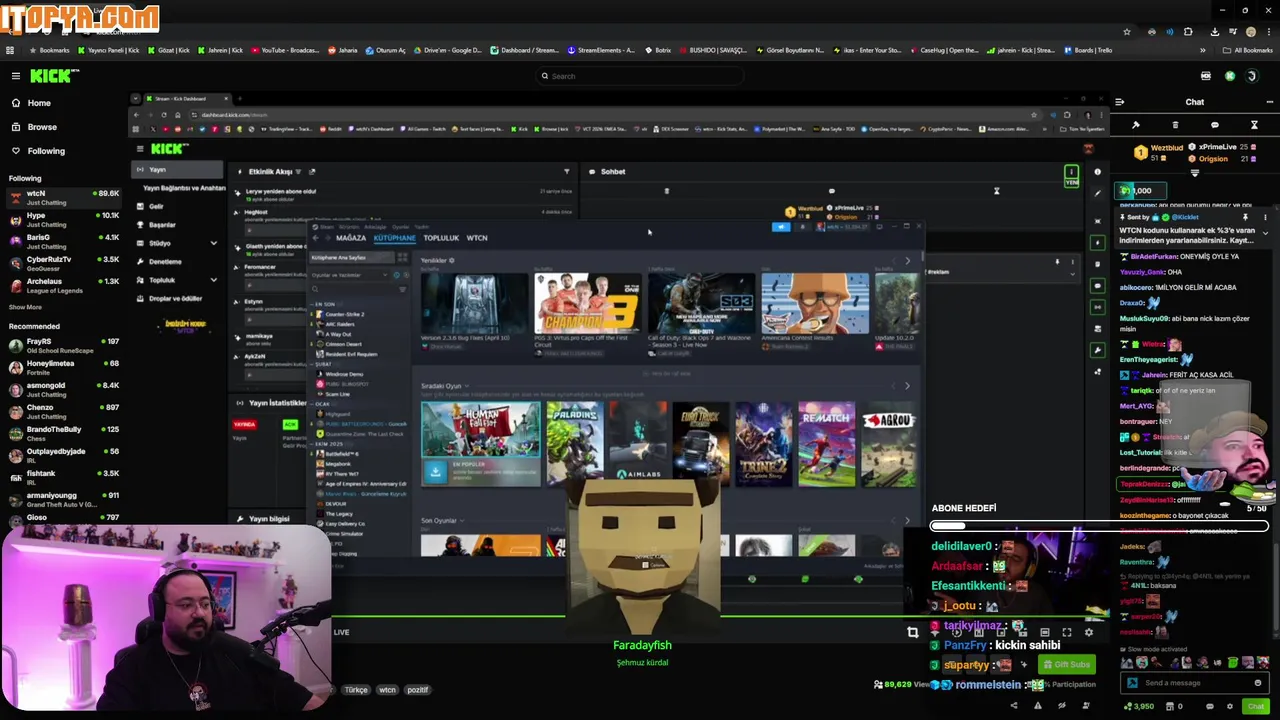Click the info icon in dashboard side strip

1097,172
